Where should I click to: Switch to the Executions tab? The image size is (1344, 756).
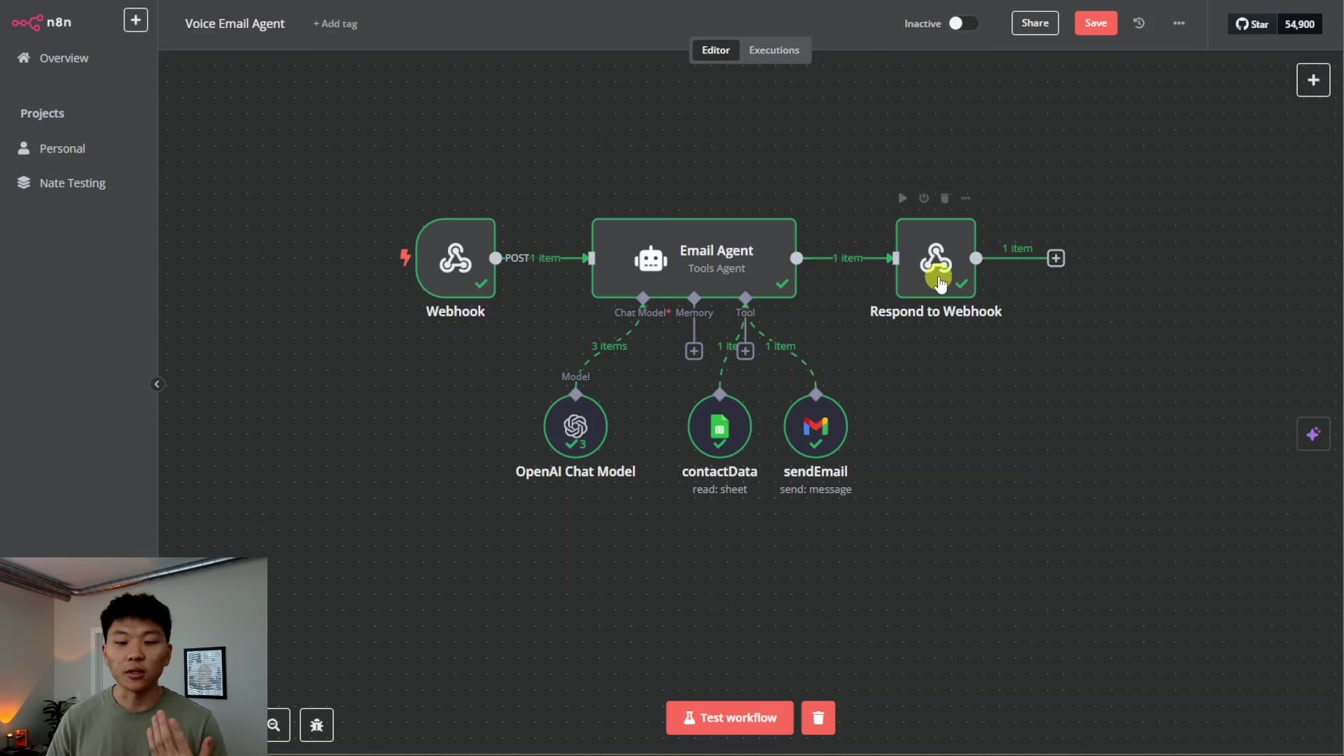(x=774, y=50)
